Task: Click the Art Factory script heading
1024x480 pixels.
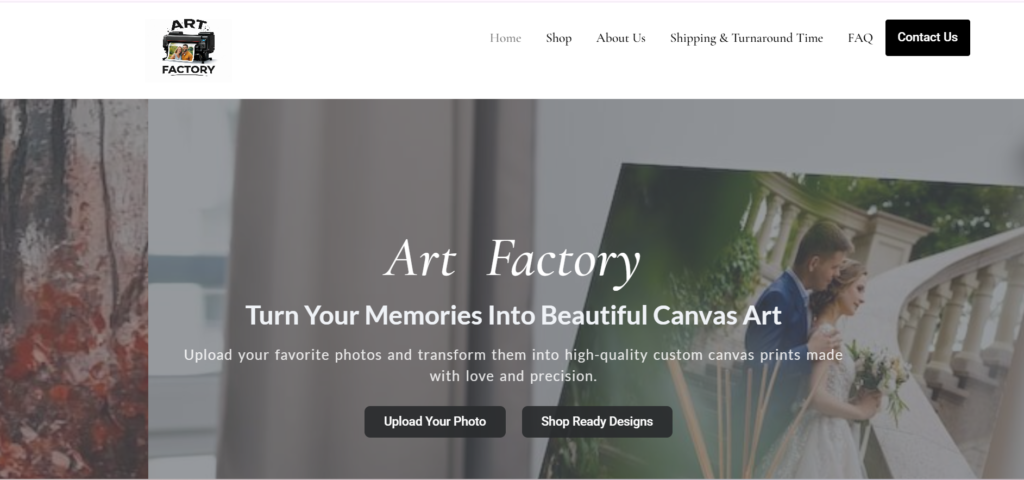Action: click(513, 261)
